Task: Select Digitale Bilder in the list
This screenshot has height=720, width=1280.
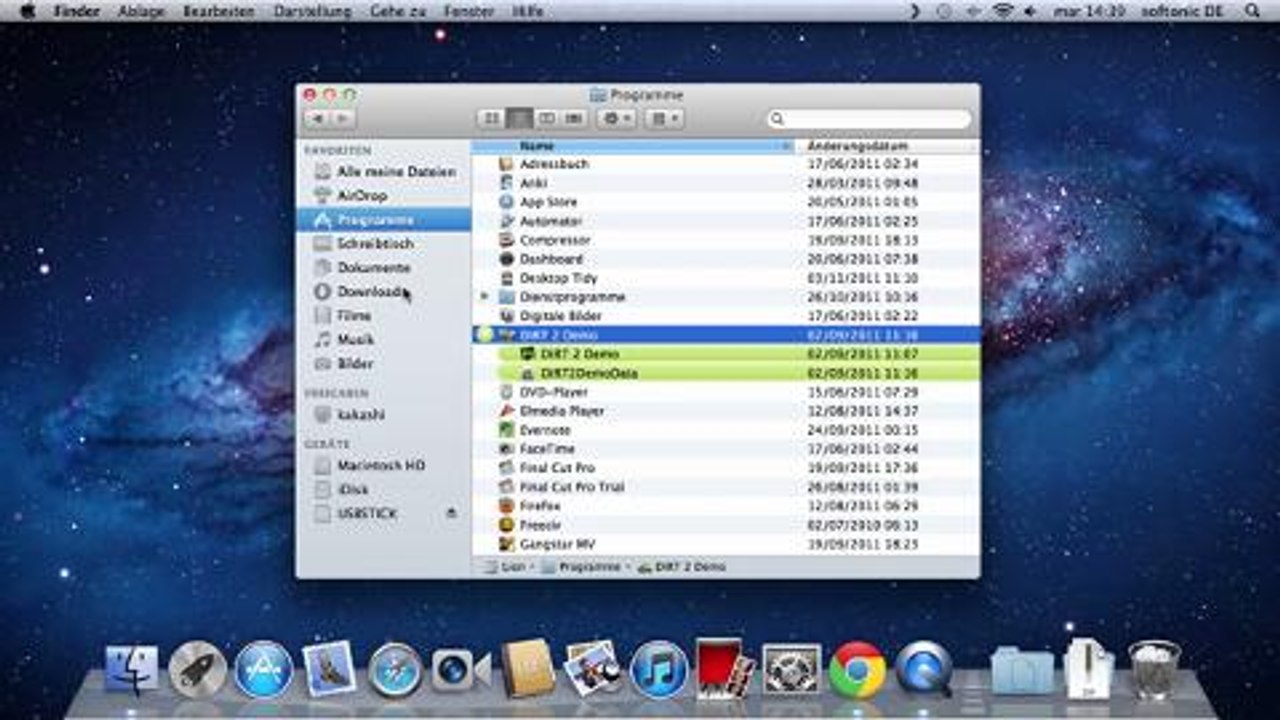Action: coord(726,316)
